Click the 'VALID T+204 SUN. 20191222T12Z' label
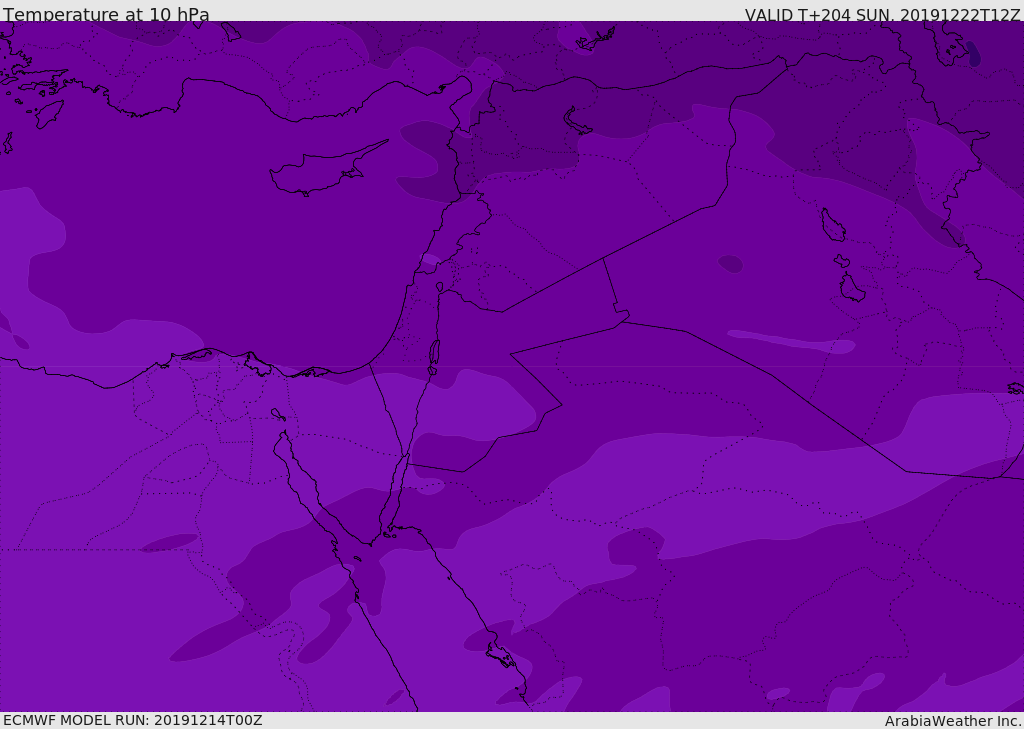 882,15
